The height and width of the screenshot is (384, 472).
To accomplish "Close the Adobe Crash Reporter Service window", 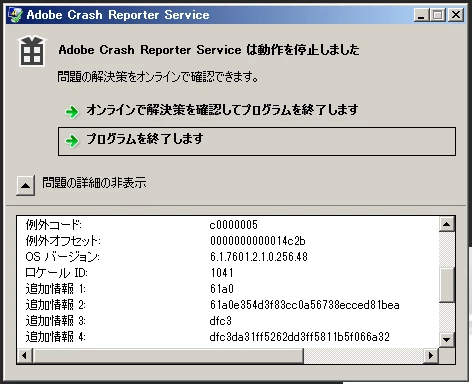I will [x=456, y=15].
